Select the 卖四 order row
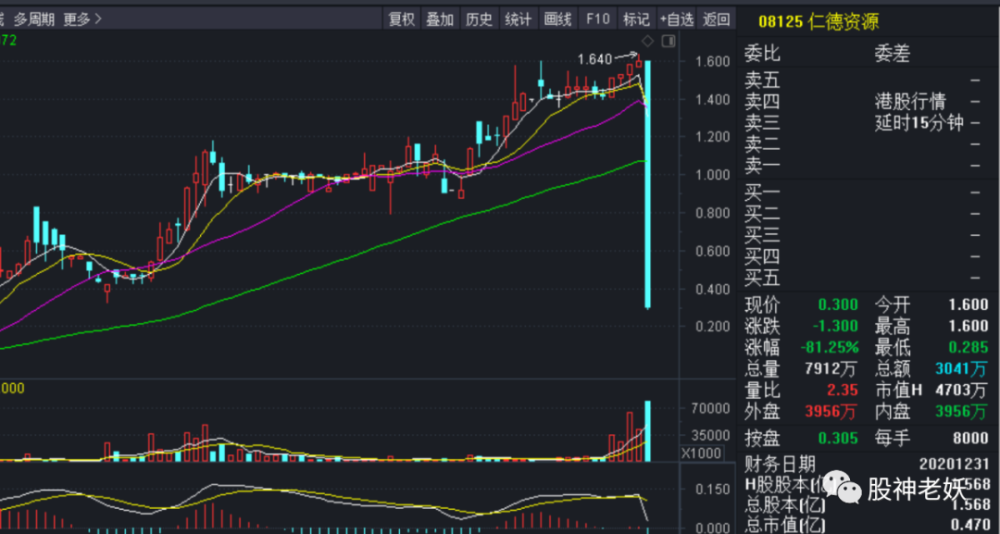Viewport: 1000px width, 534px height. tap(864, 101)
